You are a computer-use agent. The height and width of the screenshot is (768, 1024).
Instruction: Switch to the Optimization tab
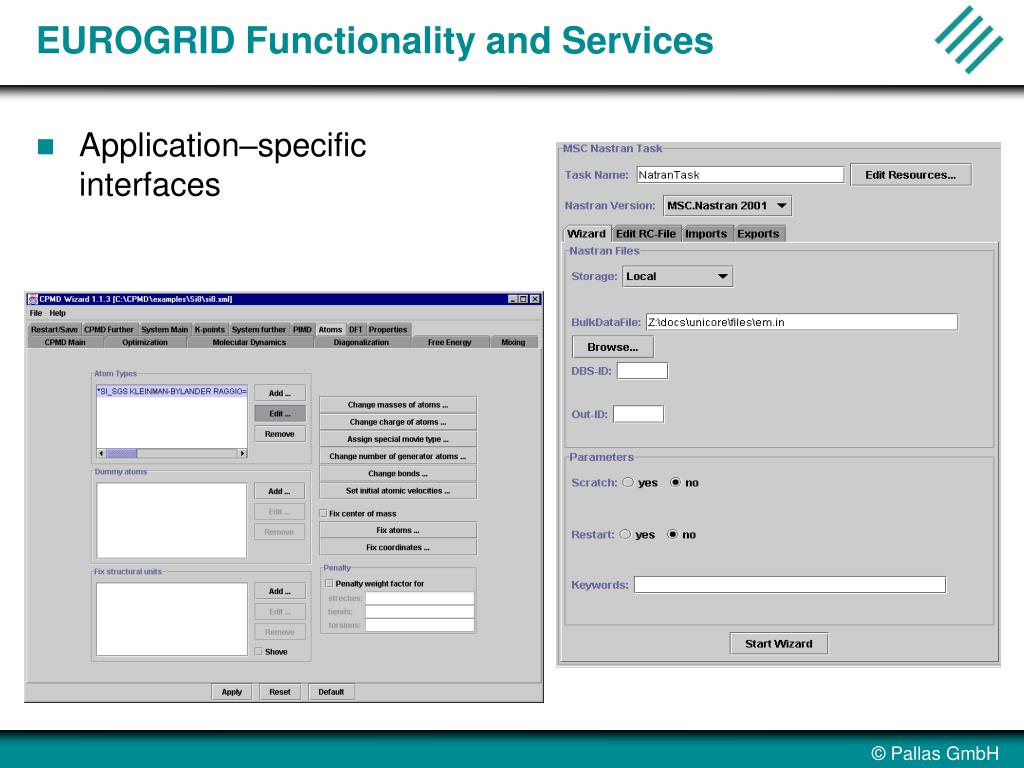(145, 342)
